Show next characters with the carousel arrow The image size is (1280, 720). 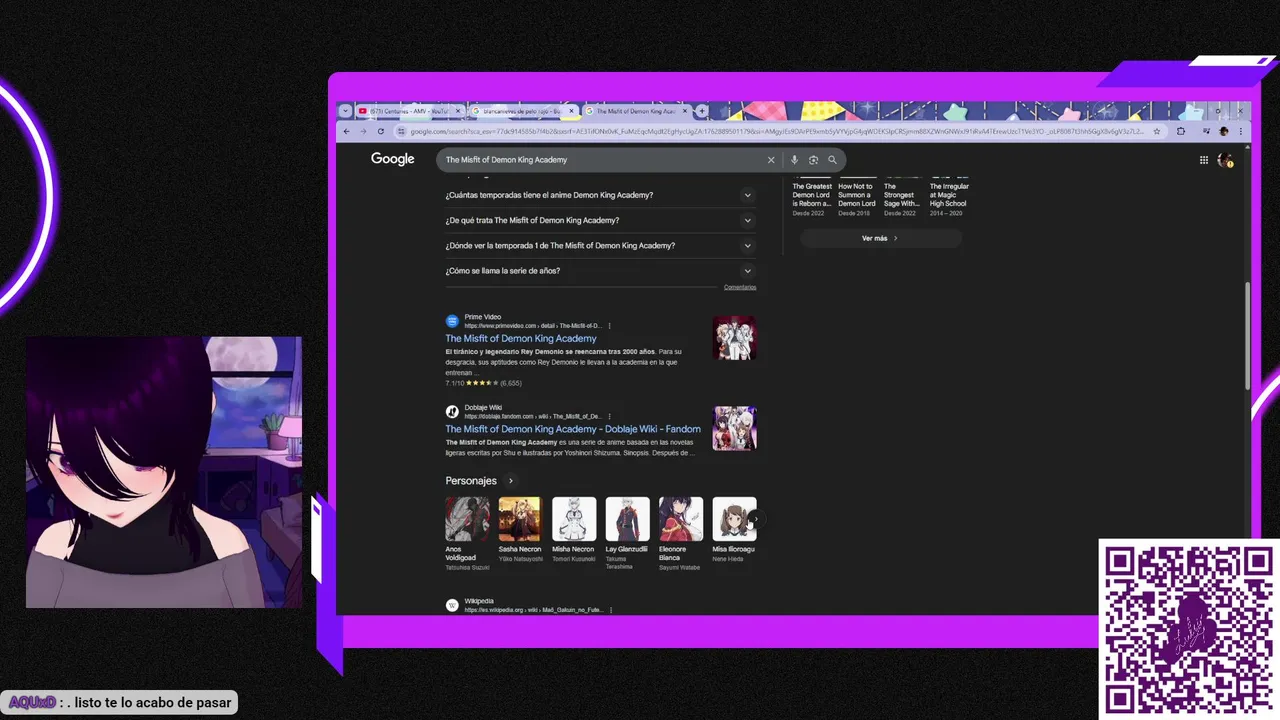(x=757, y=519)
